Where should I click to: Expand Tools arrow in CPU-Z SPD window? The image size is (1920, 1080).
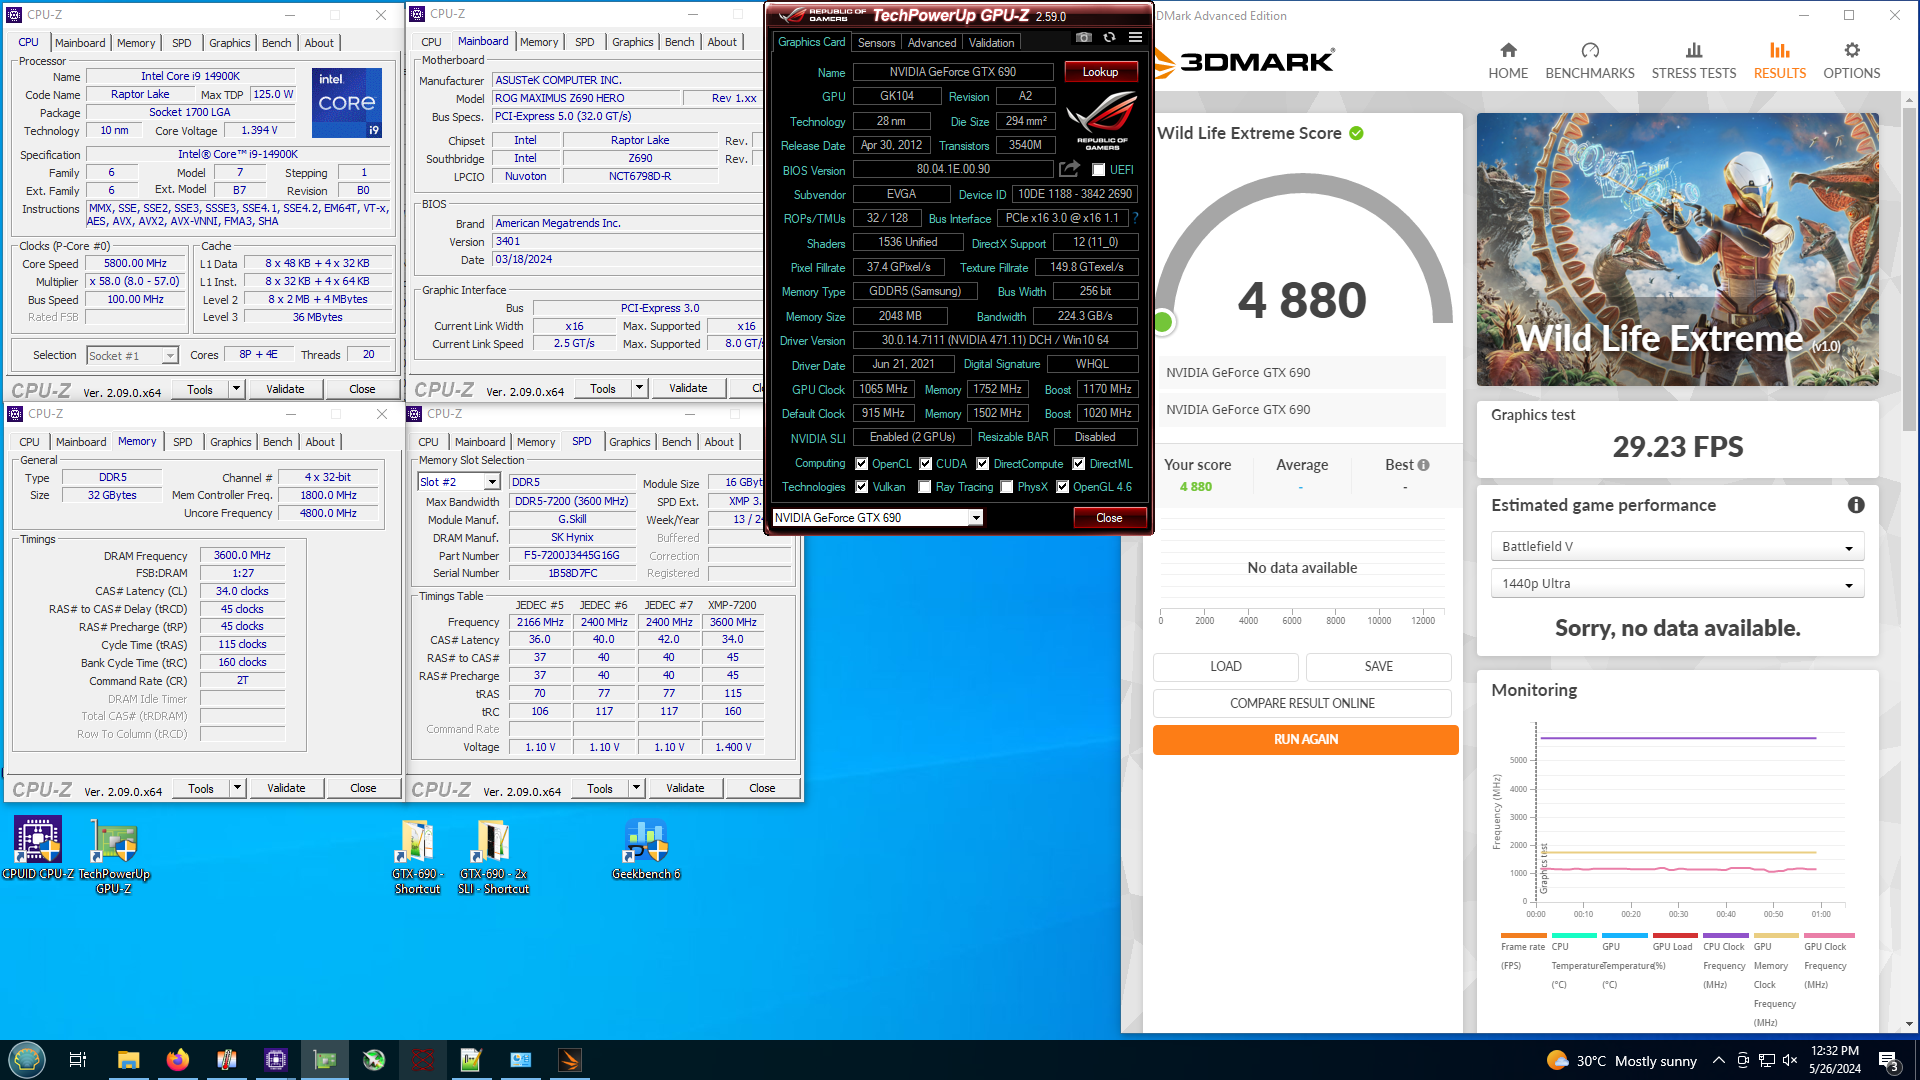coord(637,788)
